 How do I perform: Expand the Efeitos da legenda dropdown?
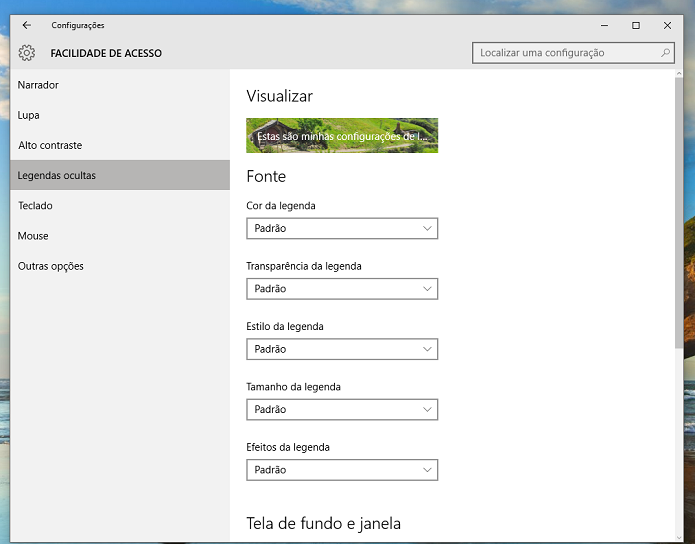click(342, 470)
